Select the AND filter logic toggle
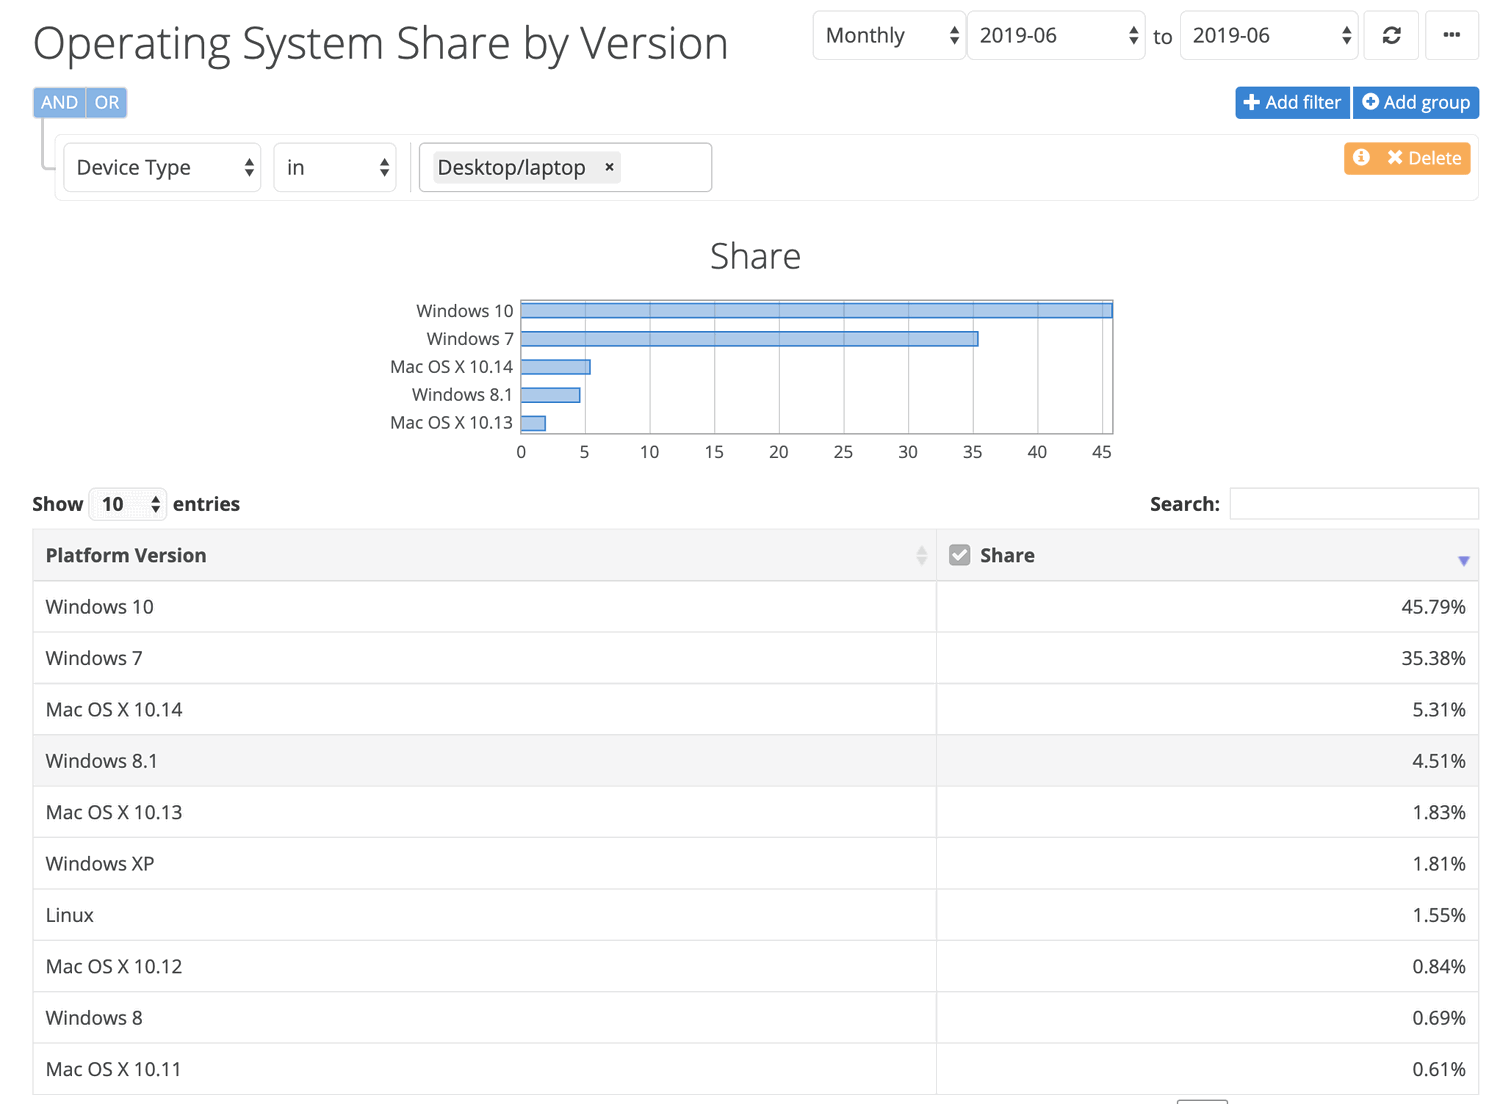Screen dimensions: 1500x1104 pos(59,102)
